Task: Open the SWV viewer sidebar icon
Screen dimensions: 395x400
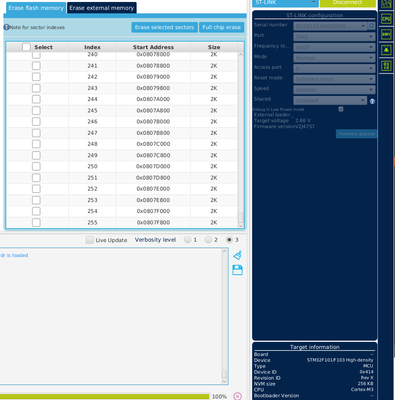Action: pyautogui.click(x=386, y=34)
